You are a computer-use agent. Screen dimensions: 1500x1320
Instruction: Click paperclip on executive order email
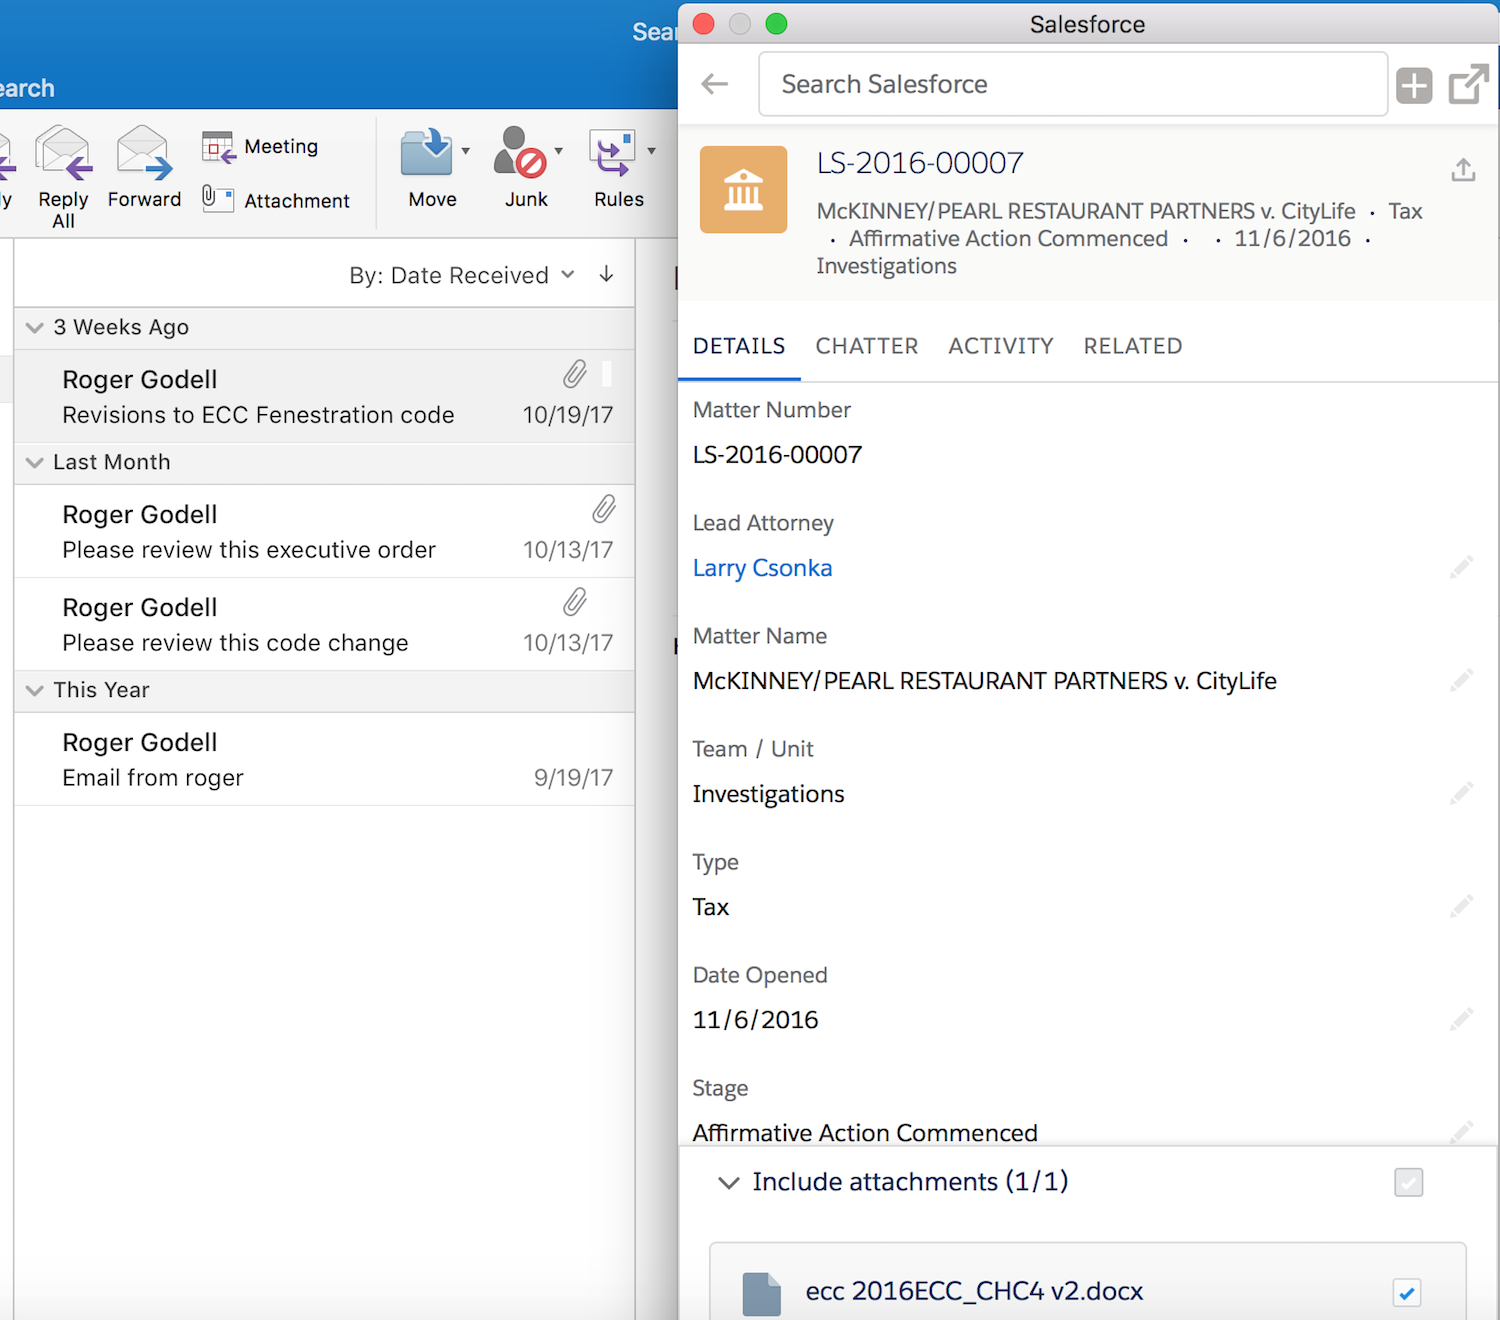point(603,509)
